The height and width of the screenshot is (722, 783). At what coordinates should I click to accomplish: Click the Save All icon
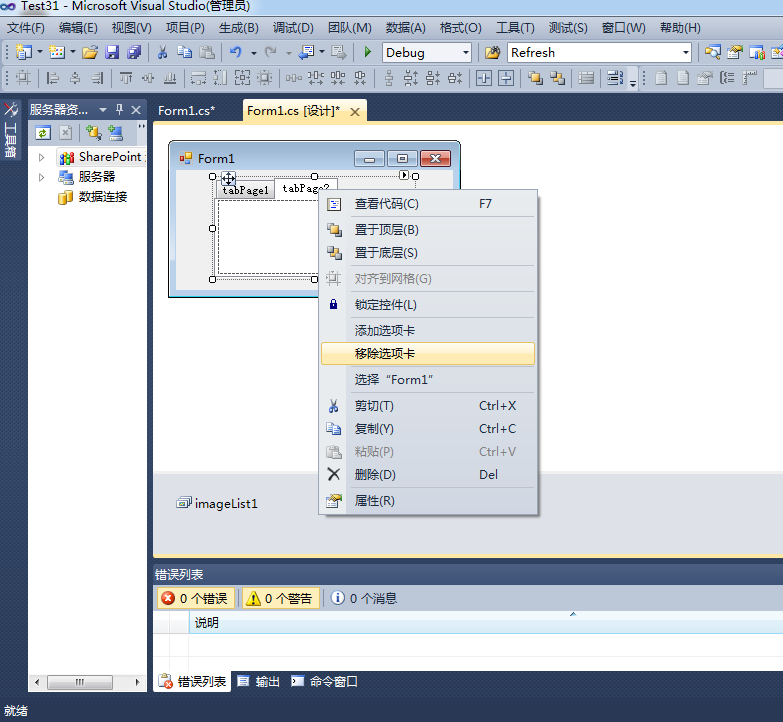(x=134, y=52)
